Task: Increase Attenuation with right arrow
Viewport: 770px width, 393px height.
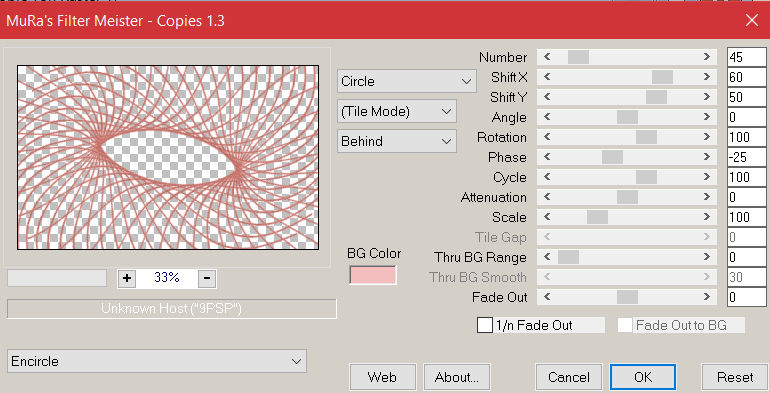Action: tap(707, 197)
